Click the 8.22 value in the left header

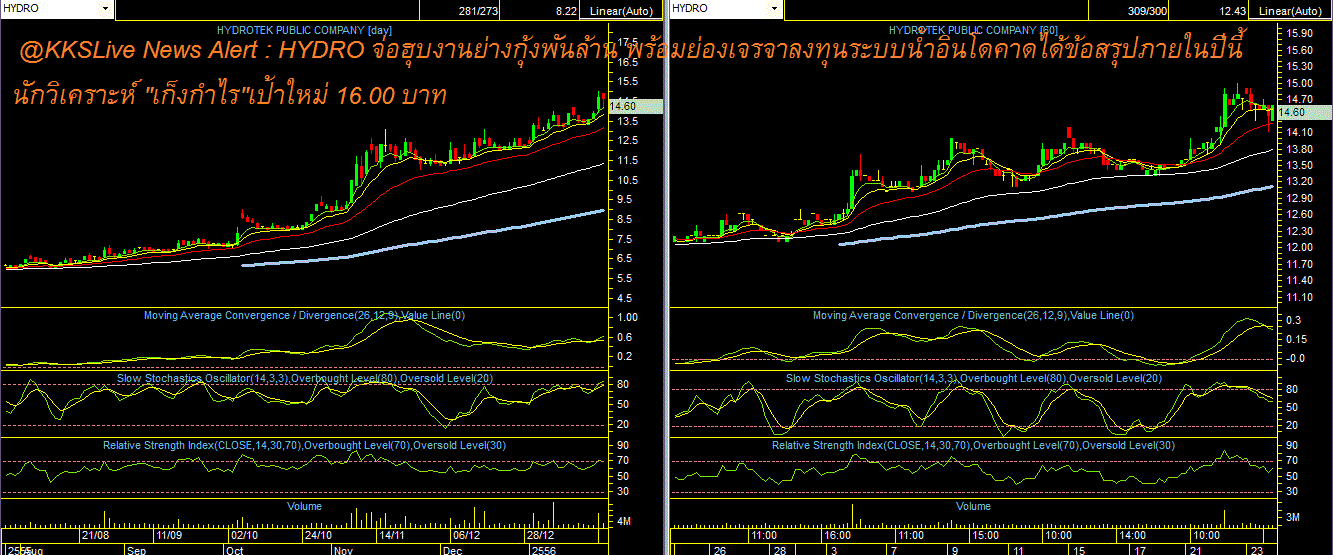(566, 10)
